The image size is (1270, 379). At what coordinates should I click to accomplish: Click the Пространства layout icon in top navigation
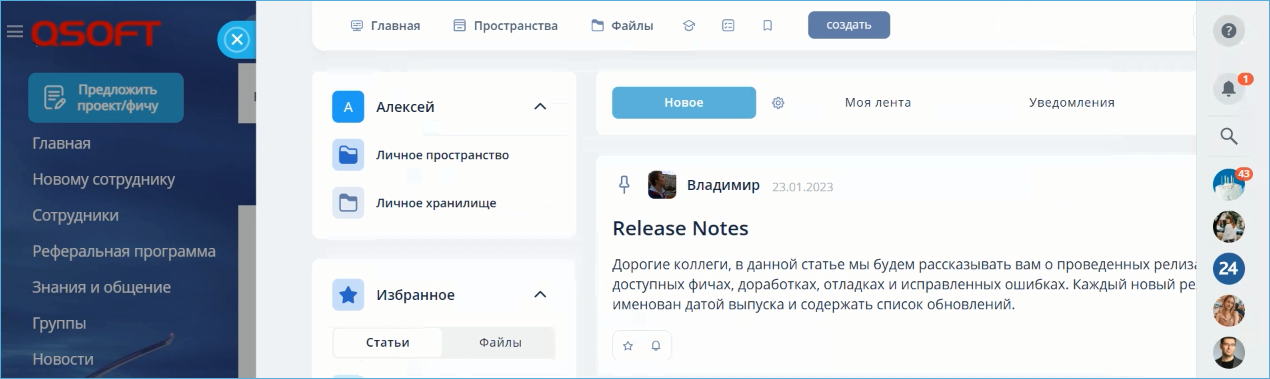(460, 26)
